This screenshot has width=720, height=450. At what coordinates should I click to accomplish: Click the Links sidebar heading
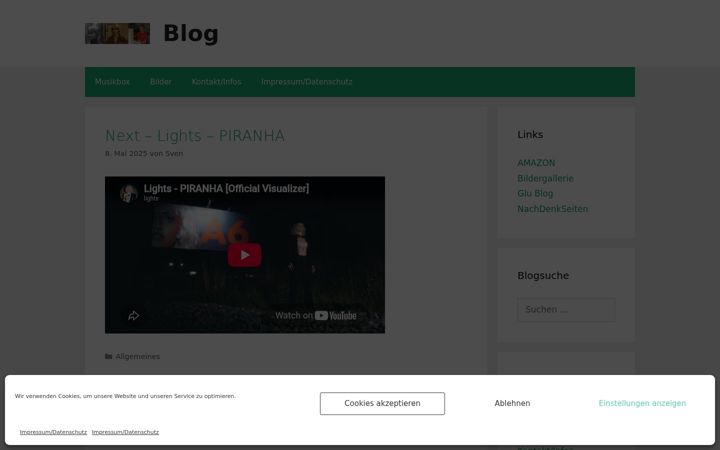(530, 135)
